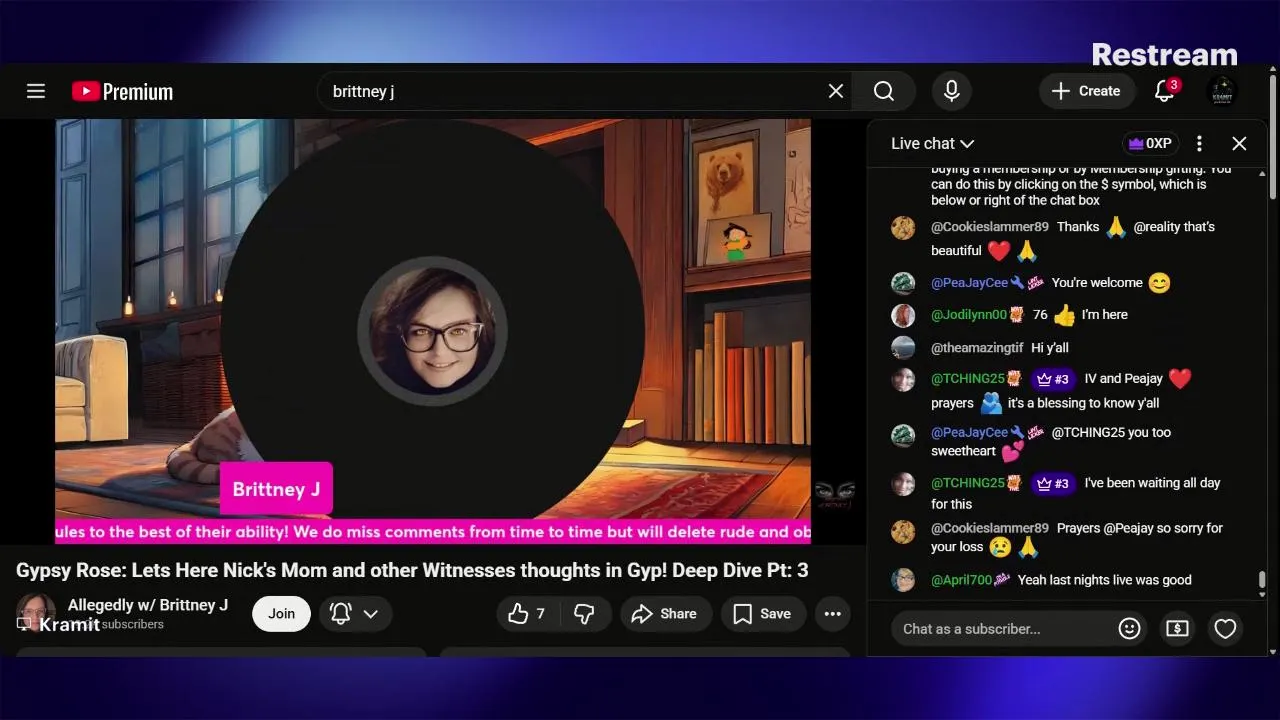Click @PeaJayCee you too sweetheart message
This screenshot has height=720, width=1280.
pos(1050,442)
